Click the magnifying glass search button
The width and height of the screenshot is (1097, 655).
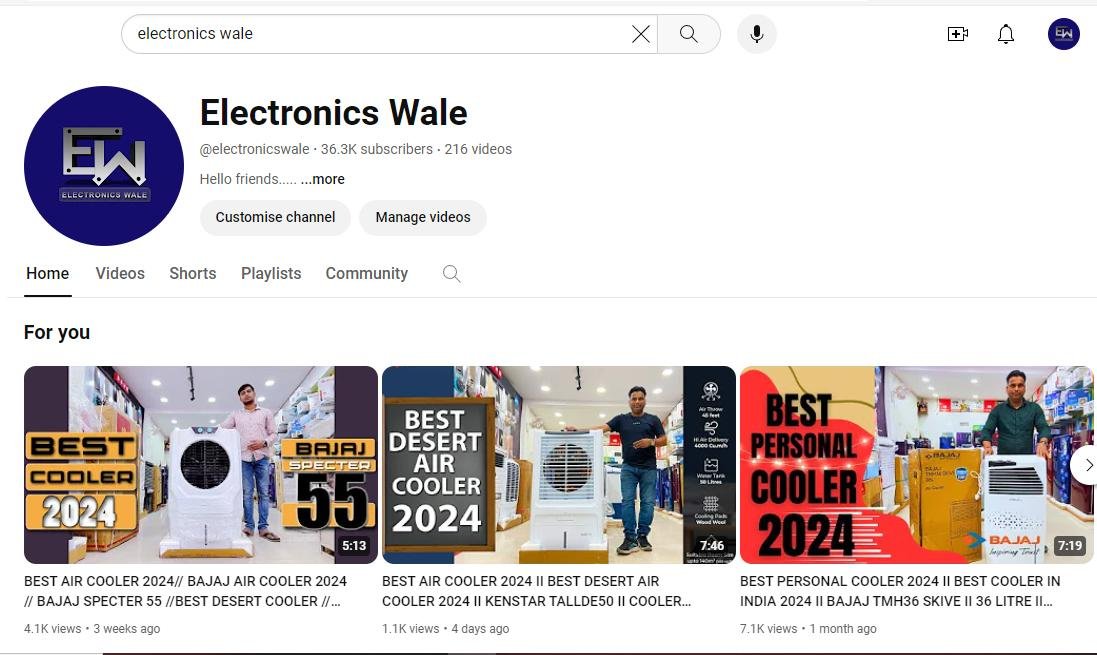689,34
